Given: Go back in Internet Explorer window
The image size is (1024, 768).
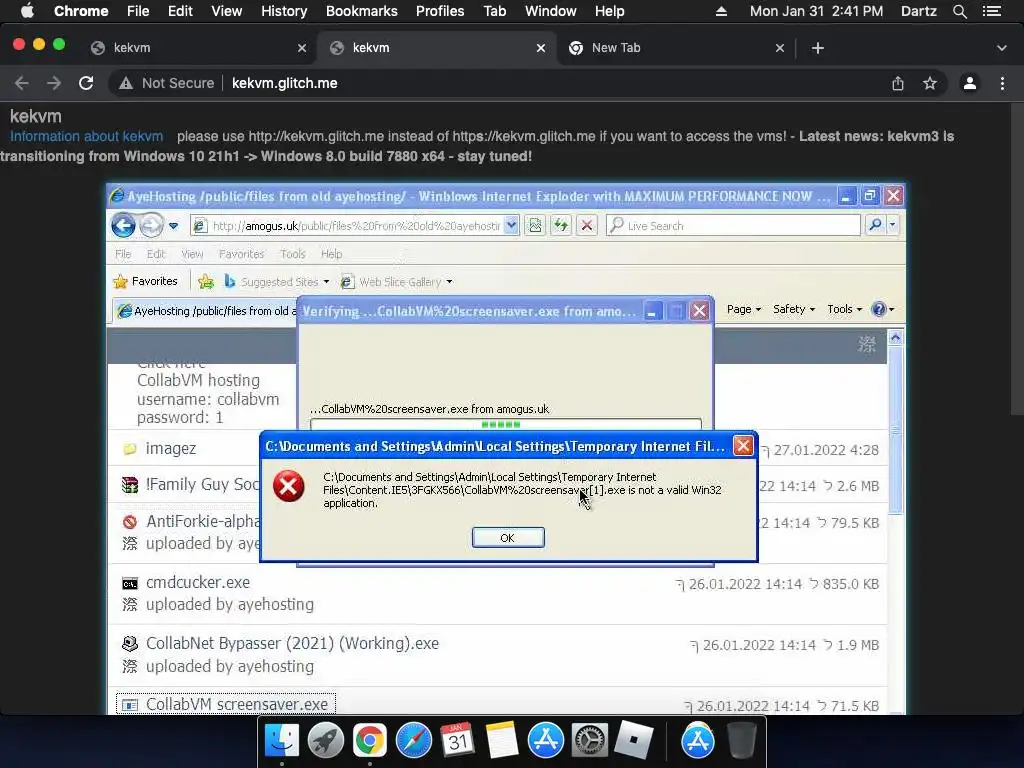Looking at the screenshot, I should 123,226.
